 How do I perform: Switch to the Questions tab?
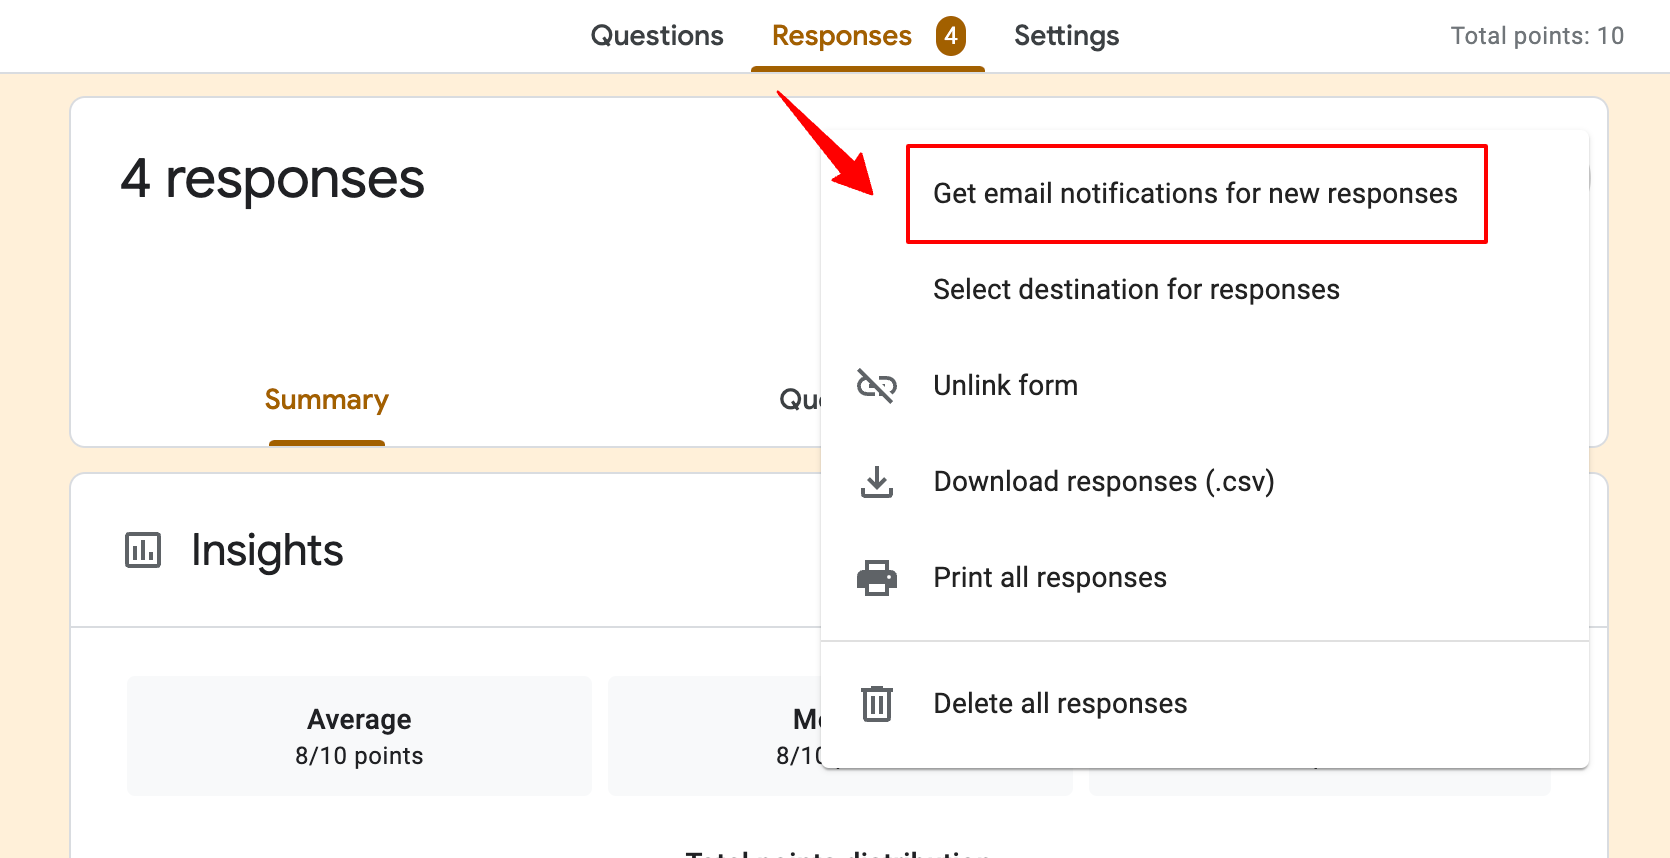point(657,35)
